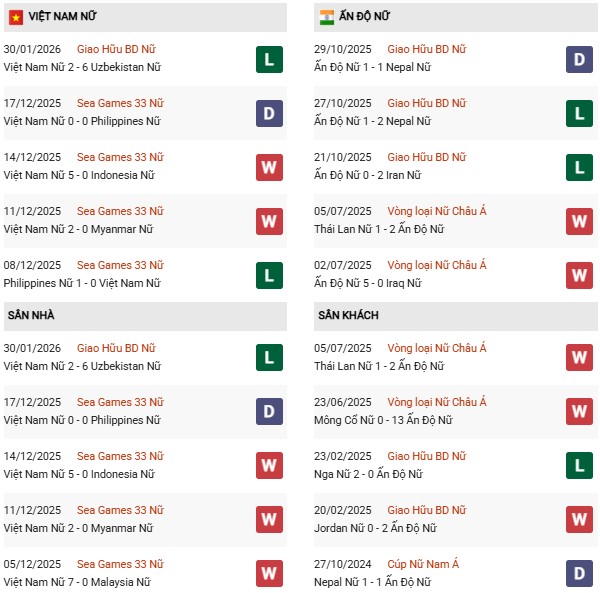Viewport: 600px width, 593px height.
Task: Click the L badge for Ấn Độ 1-2 Nepal
Action: [579, 112]
